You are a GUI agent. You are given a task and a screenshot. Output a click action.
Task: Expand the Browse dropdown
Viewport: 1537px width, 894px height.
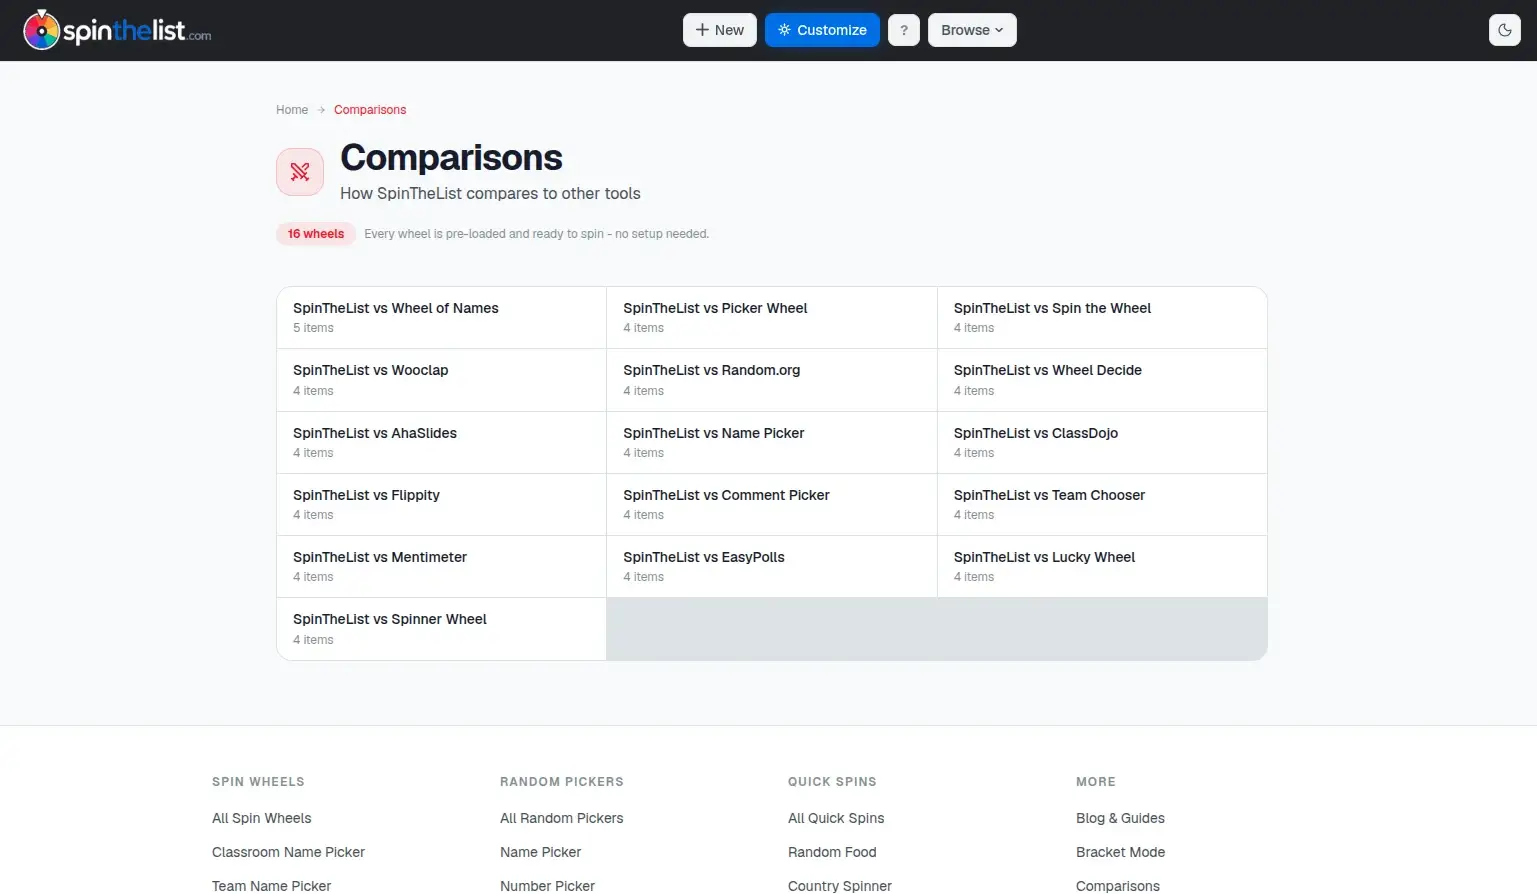tap(972, 30)
